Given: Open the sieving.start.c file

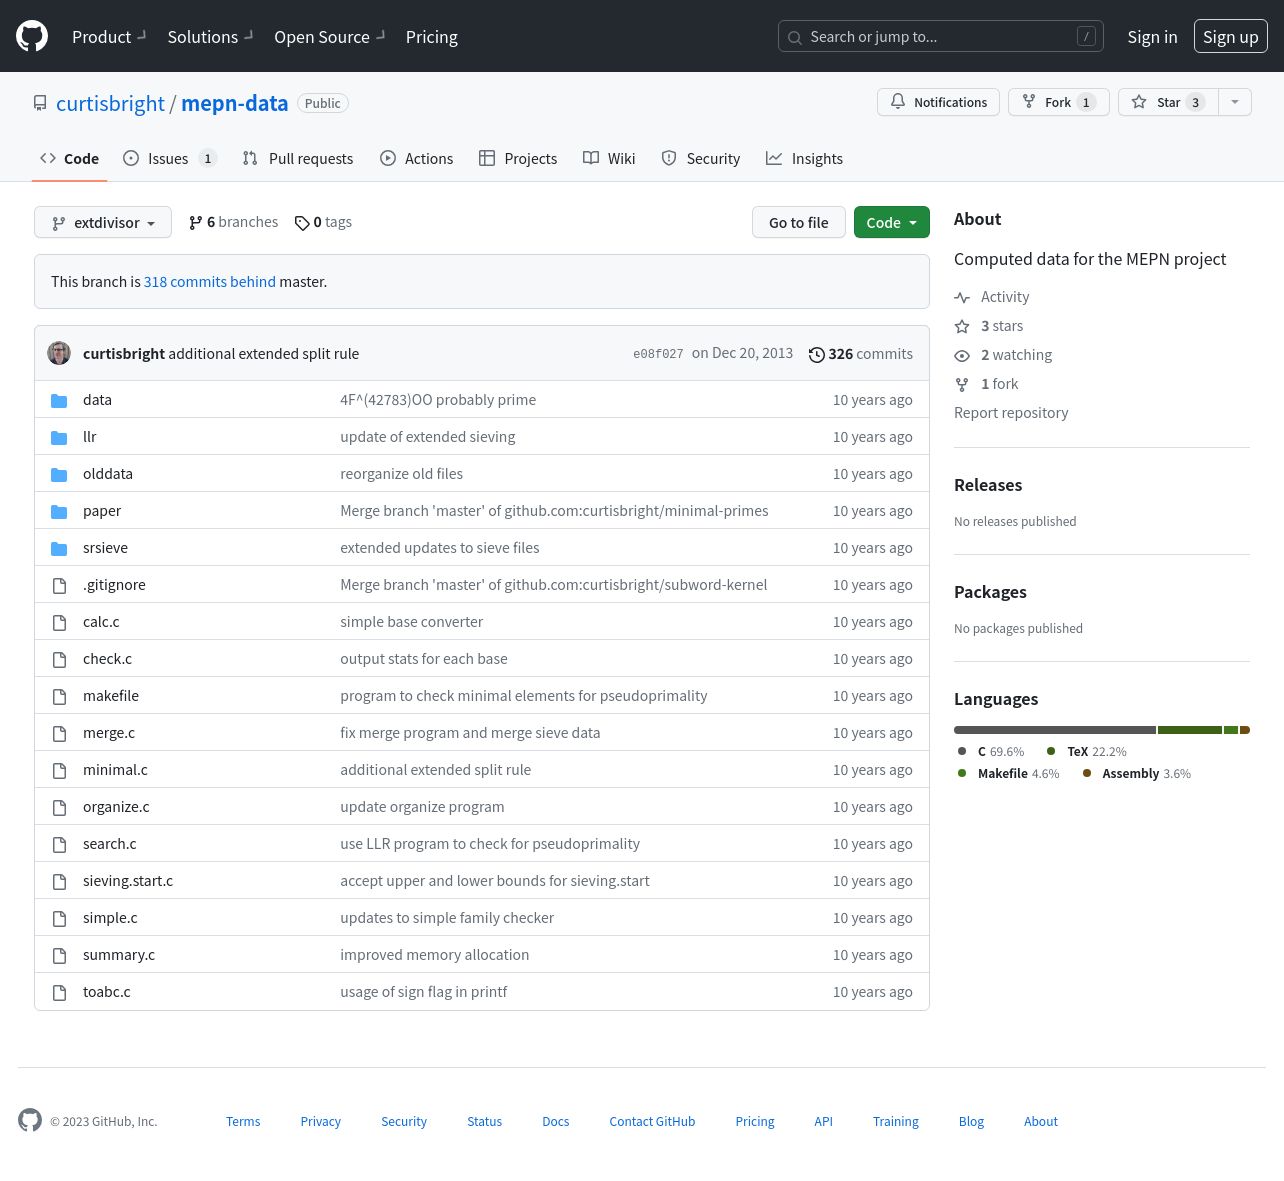Looking at the screenshot, I should tap(128, 881).
